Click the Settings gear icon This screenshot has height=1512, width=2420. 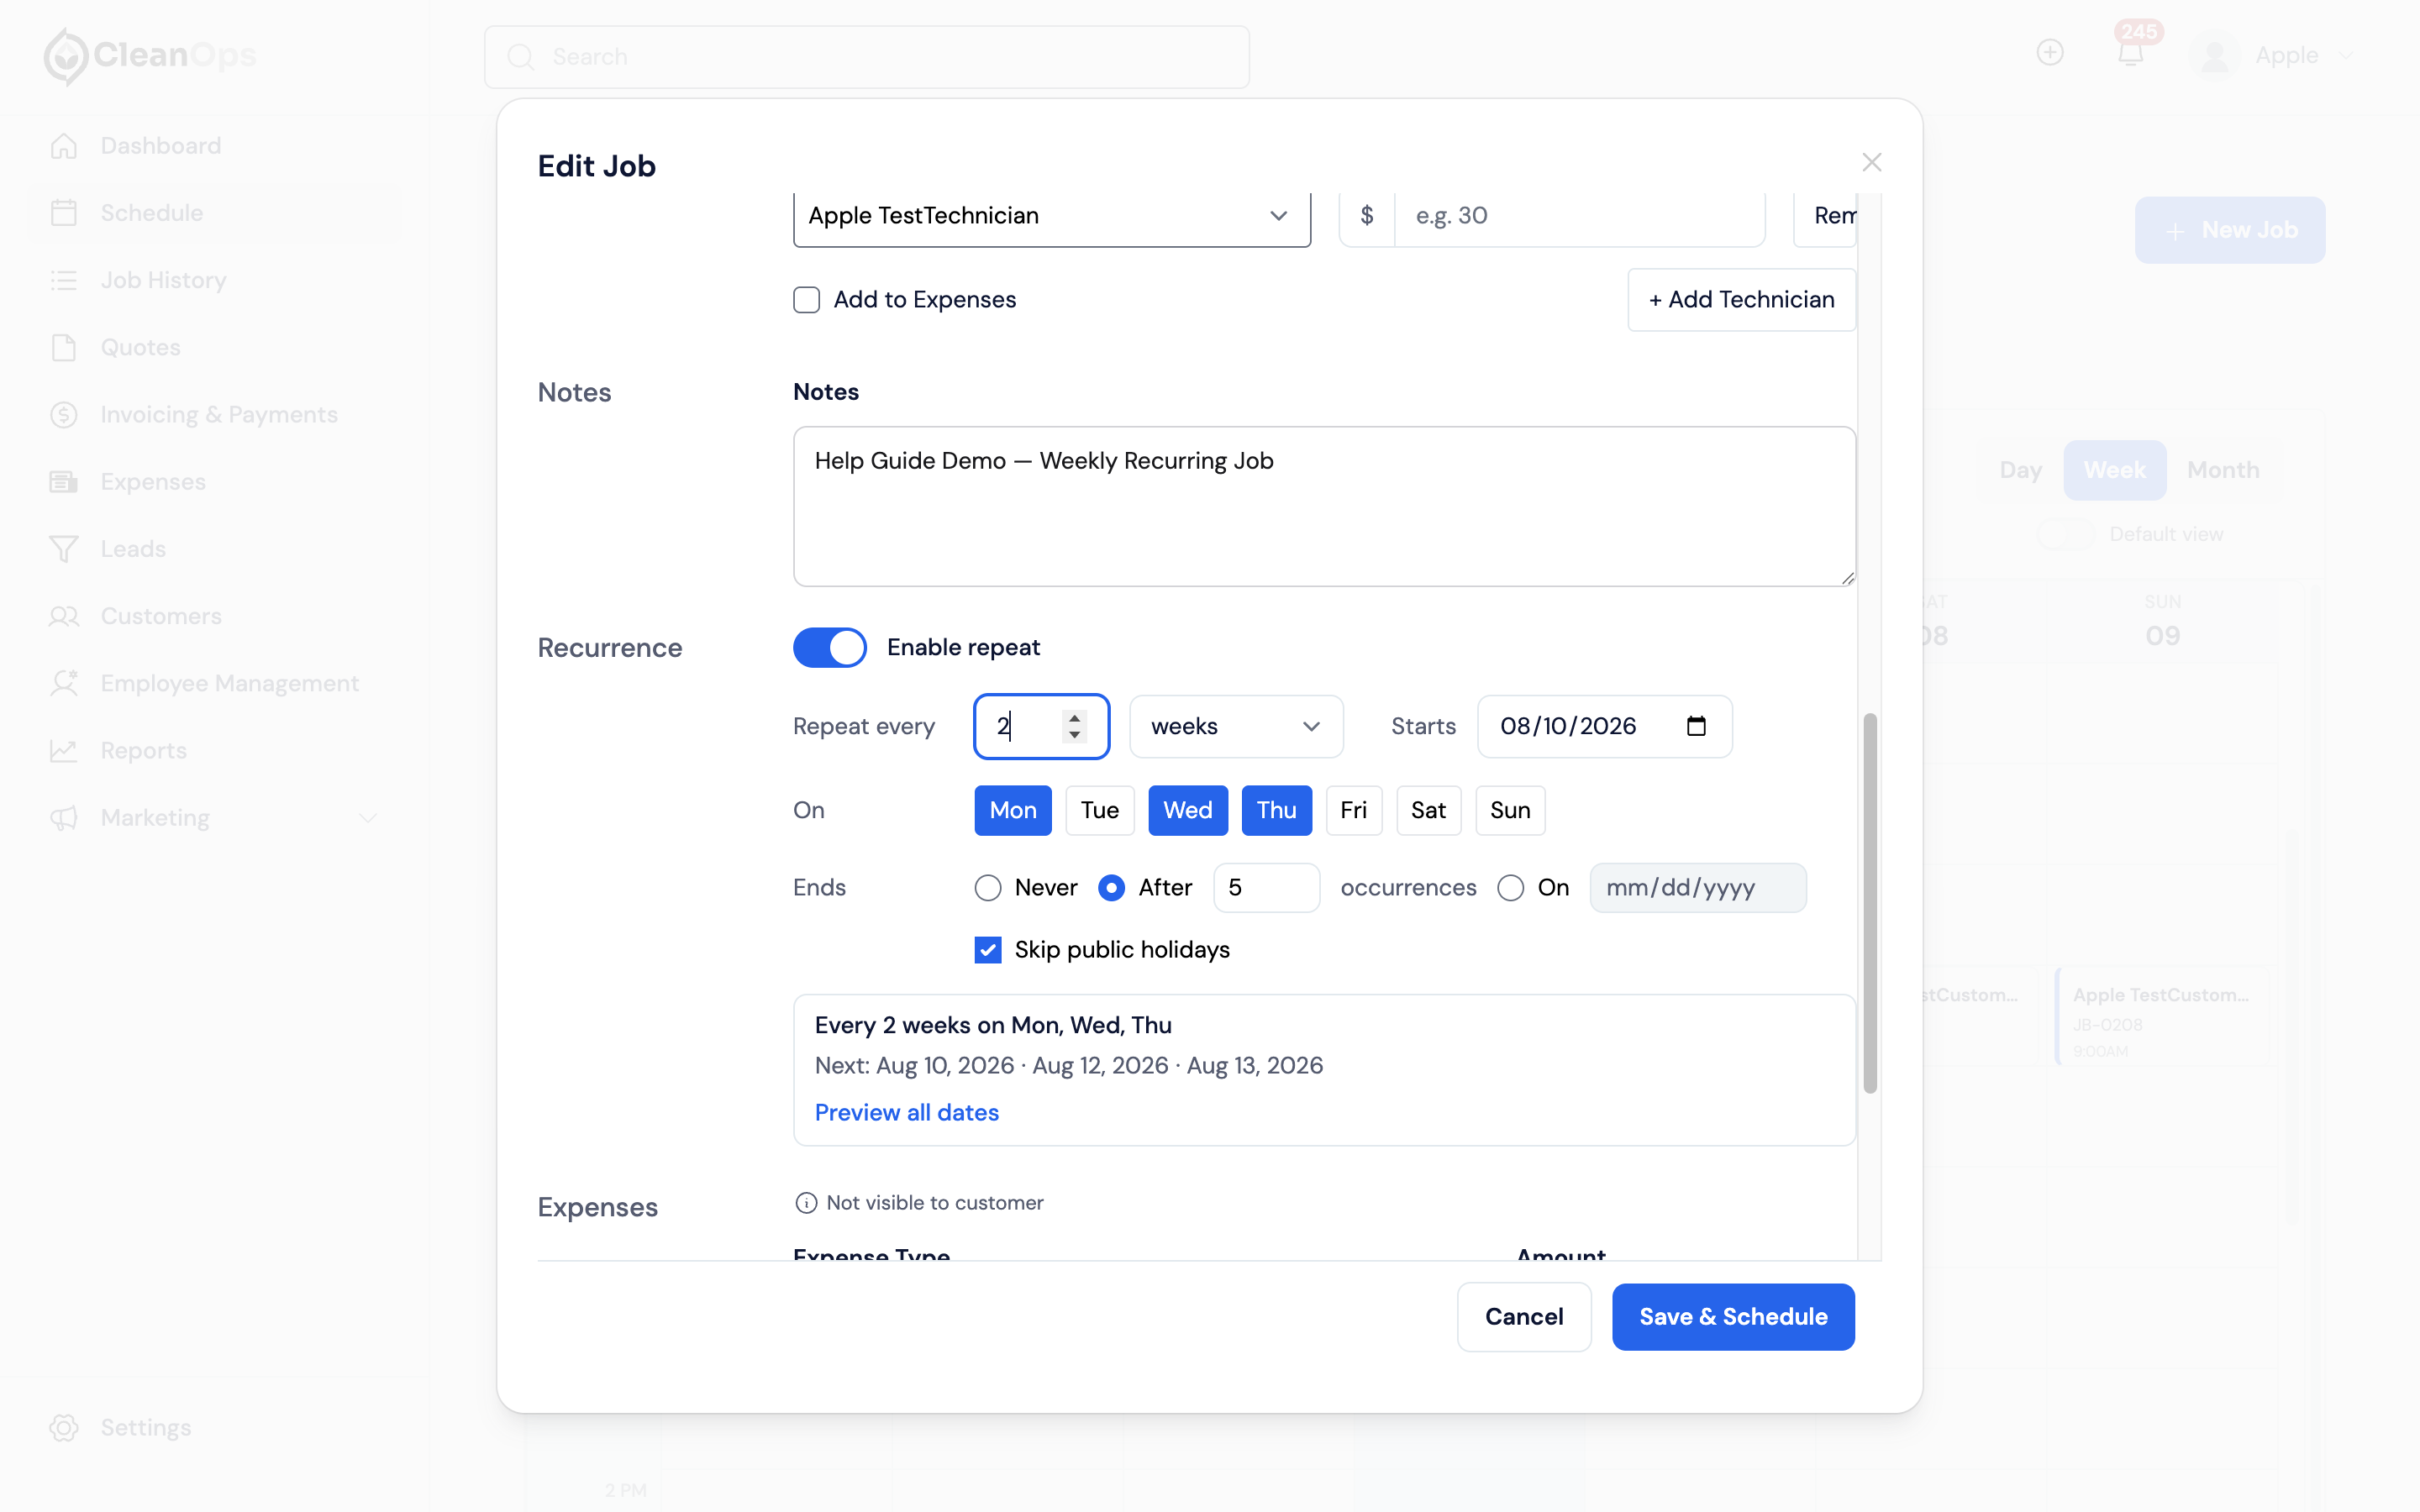[x=64, y=1427]
